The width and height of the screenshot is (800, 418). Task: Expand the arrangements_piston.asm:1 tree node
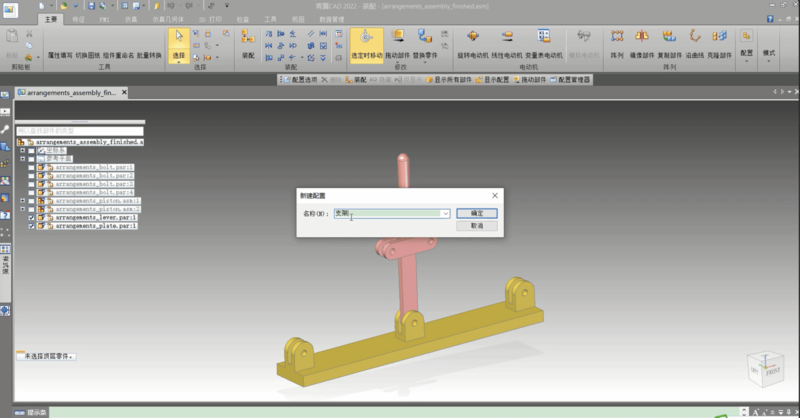click(23, 200)
